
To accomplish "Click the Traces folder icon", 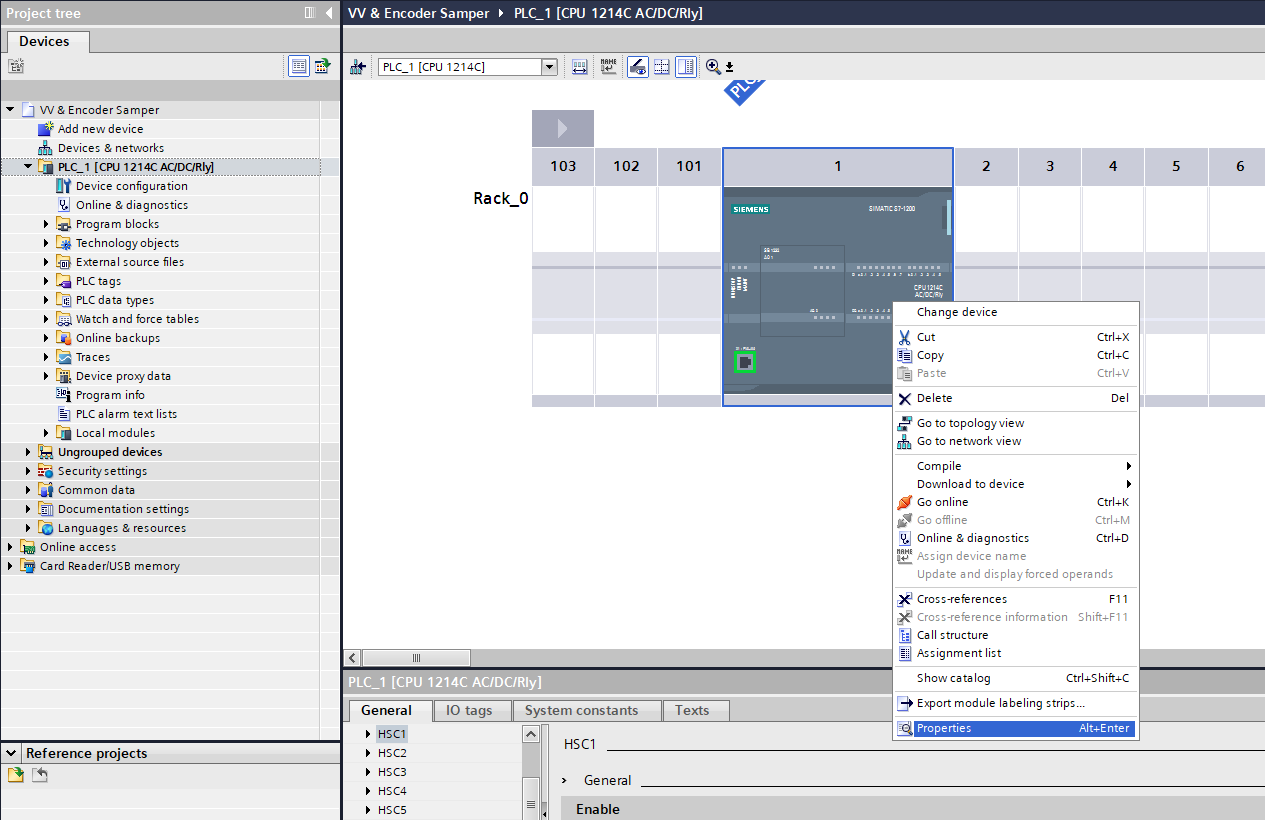I will tap(64, 357).
